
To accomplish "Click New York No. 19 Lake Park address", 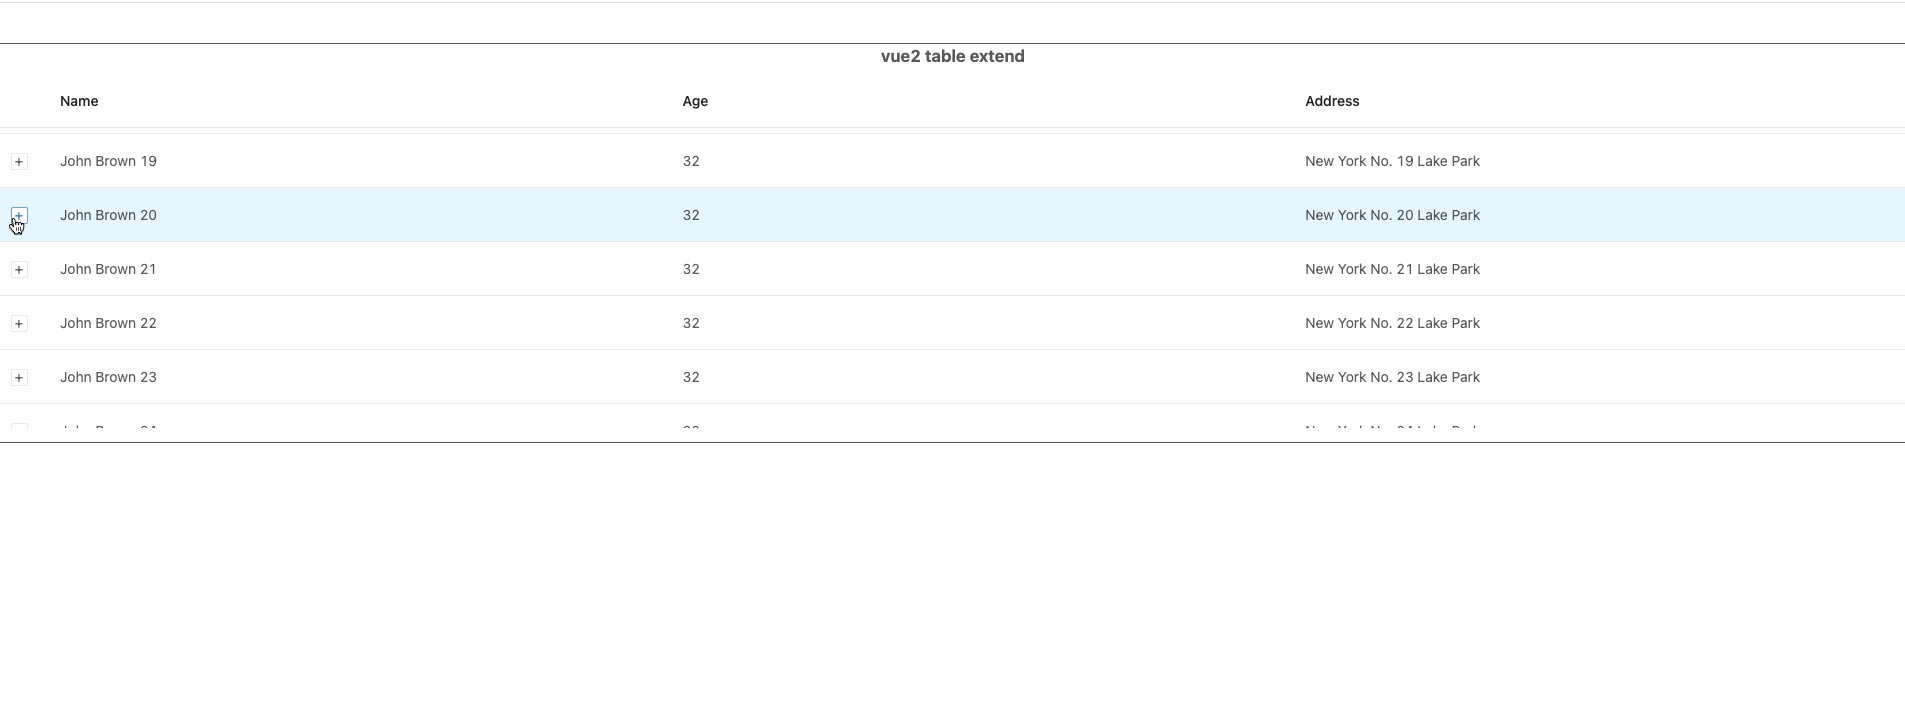I will (x=1392, y=161).
